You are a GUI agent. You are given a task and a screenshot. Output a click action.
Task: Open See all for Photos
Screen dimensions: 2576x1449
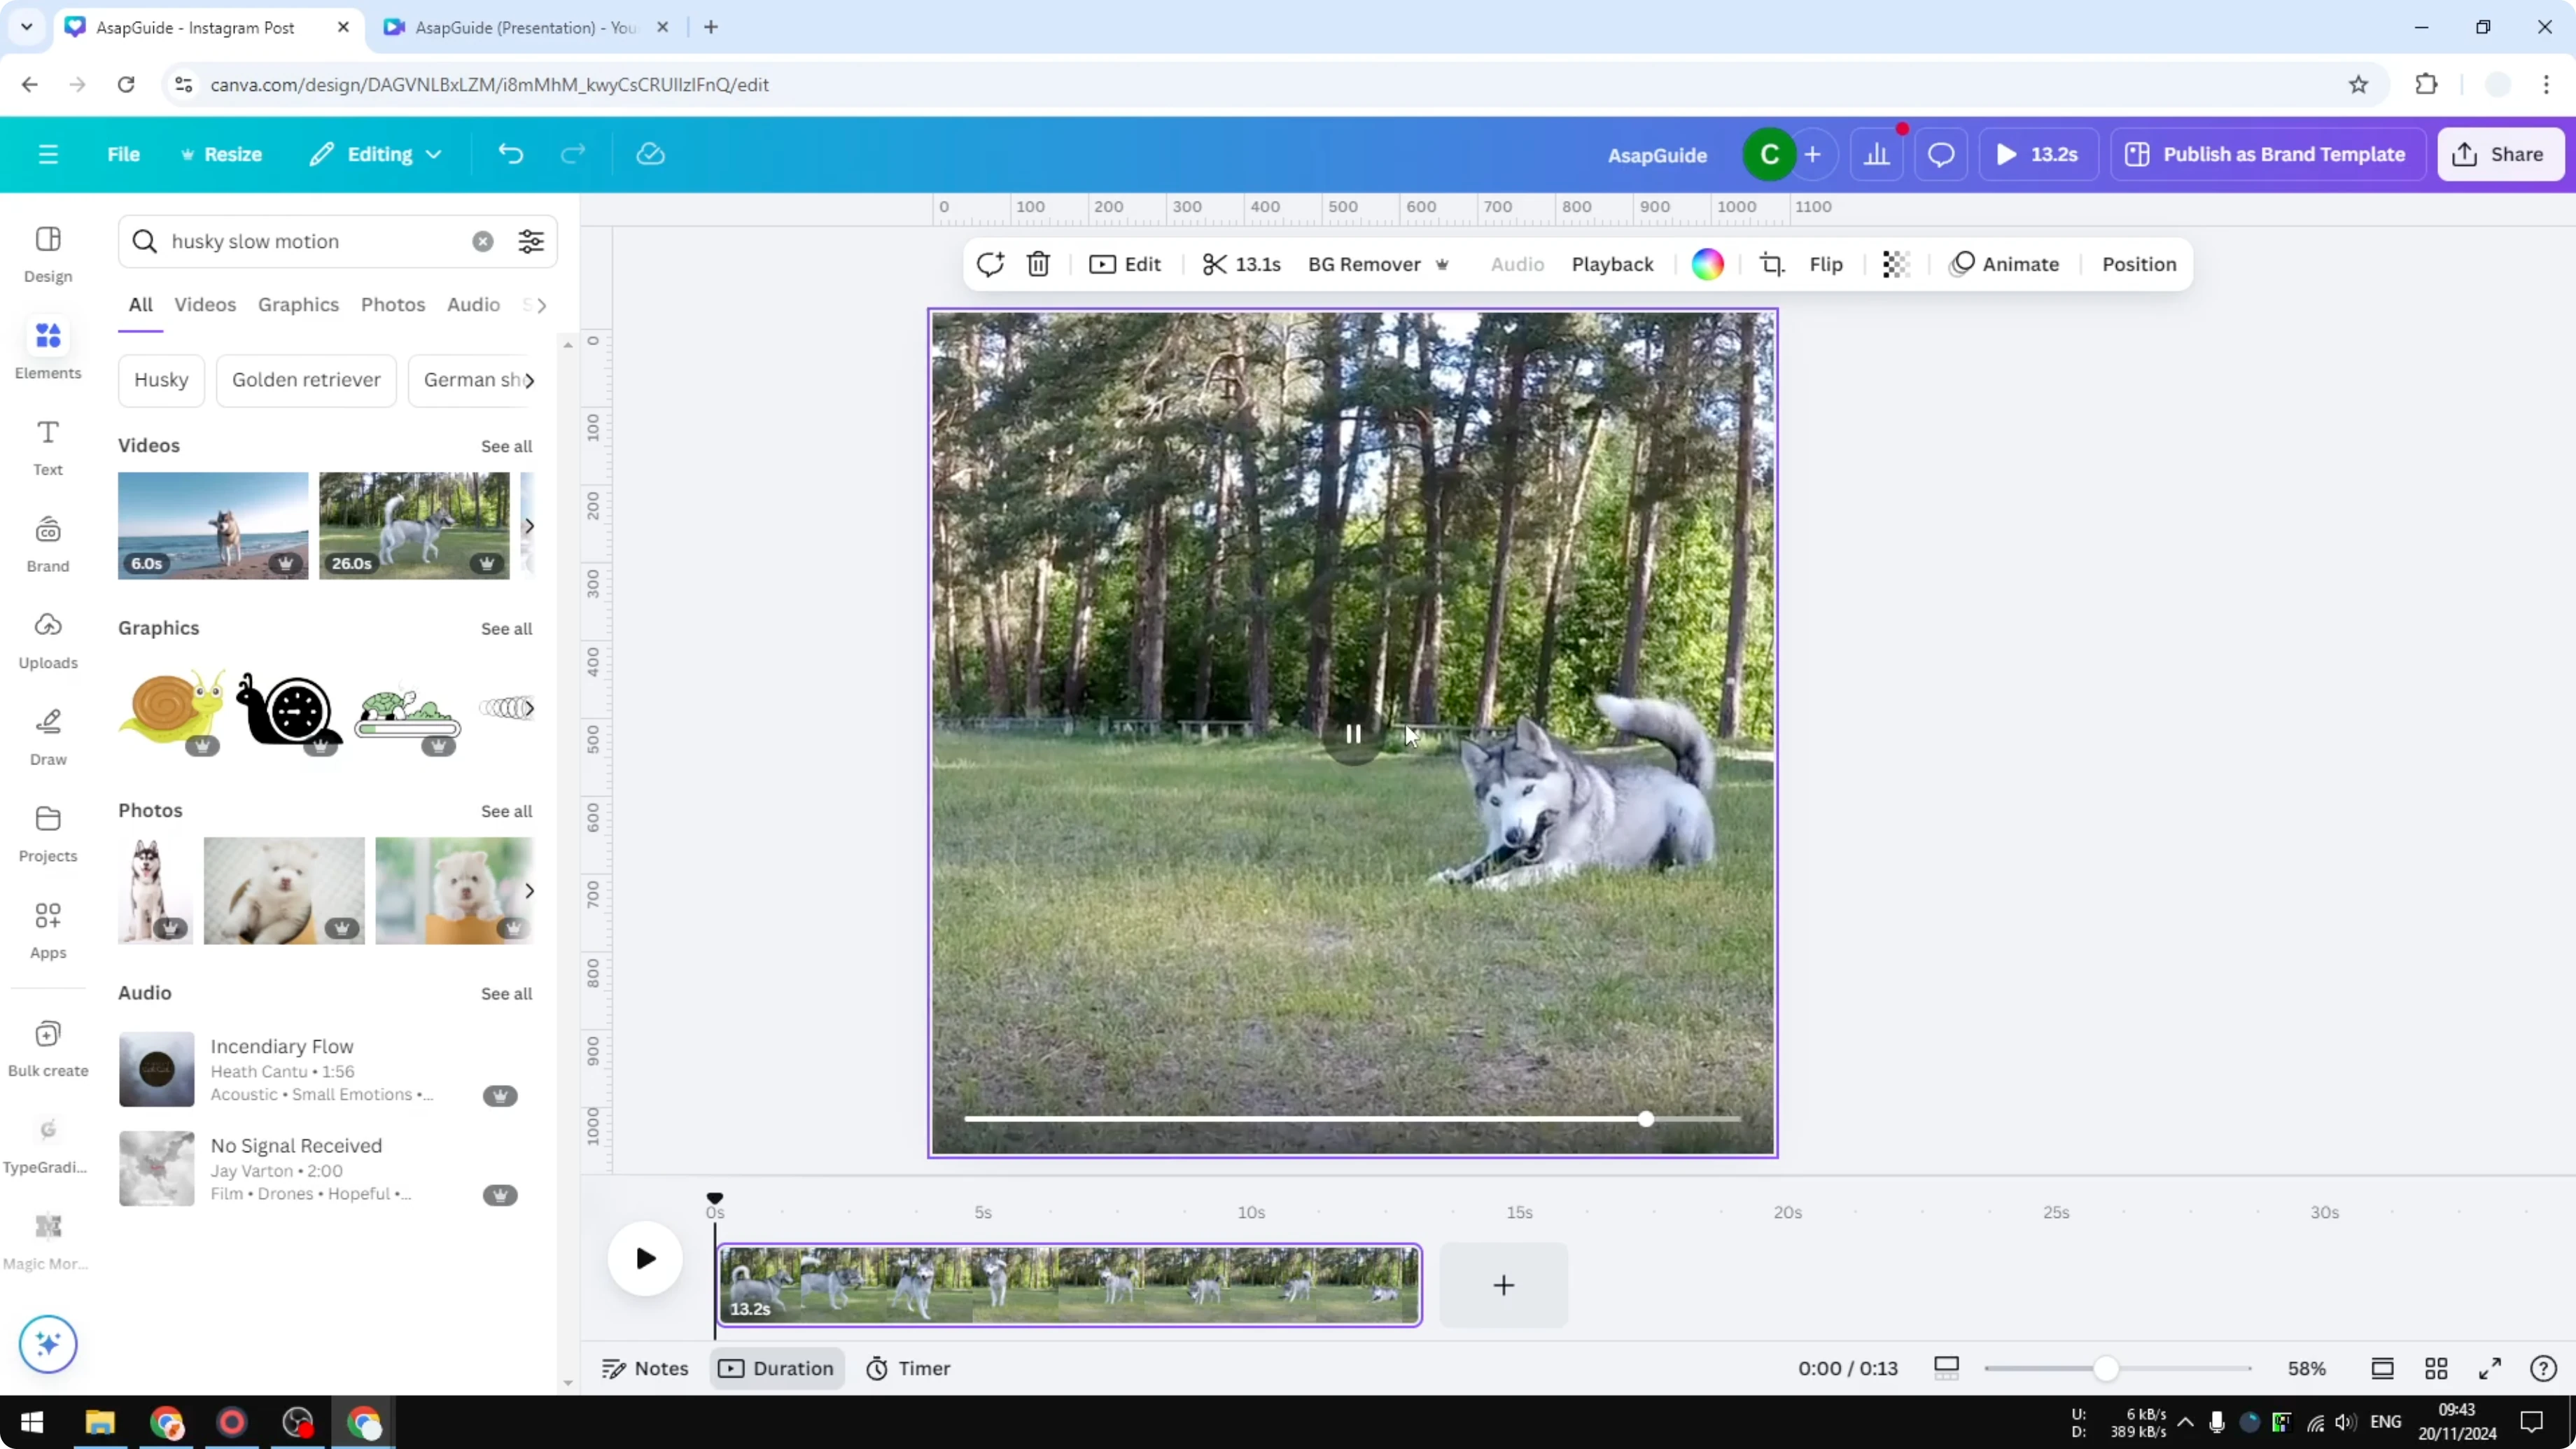coord(506,811)
